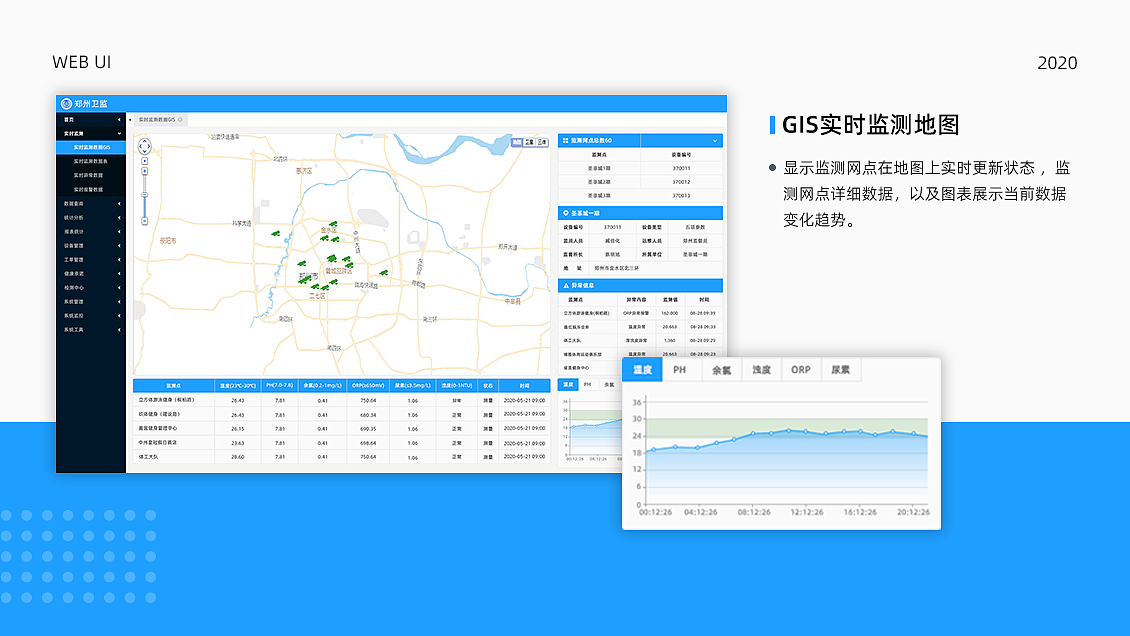Open the 实时报警数据 submenu item
The height and width of the screenshot is (636, 1130).
click(91, 189)
